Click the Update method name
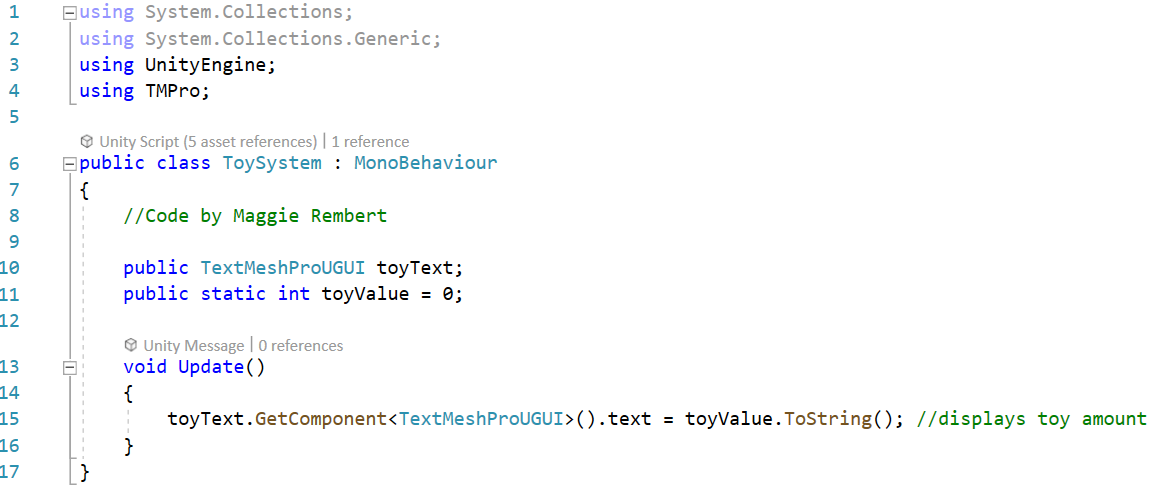The image size is (1153, 485). (x=210, y=366)
